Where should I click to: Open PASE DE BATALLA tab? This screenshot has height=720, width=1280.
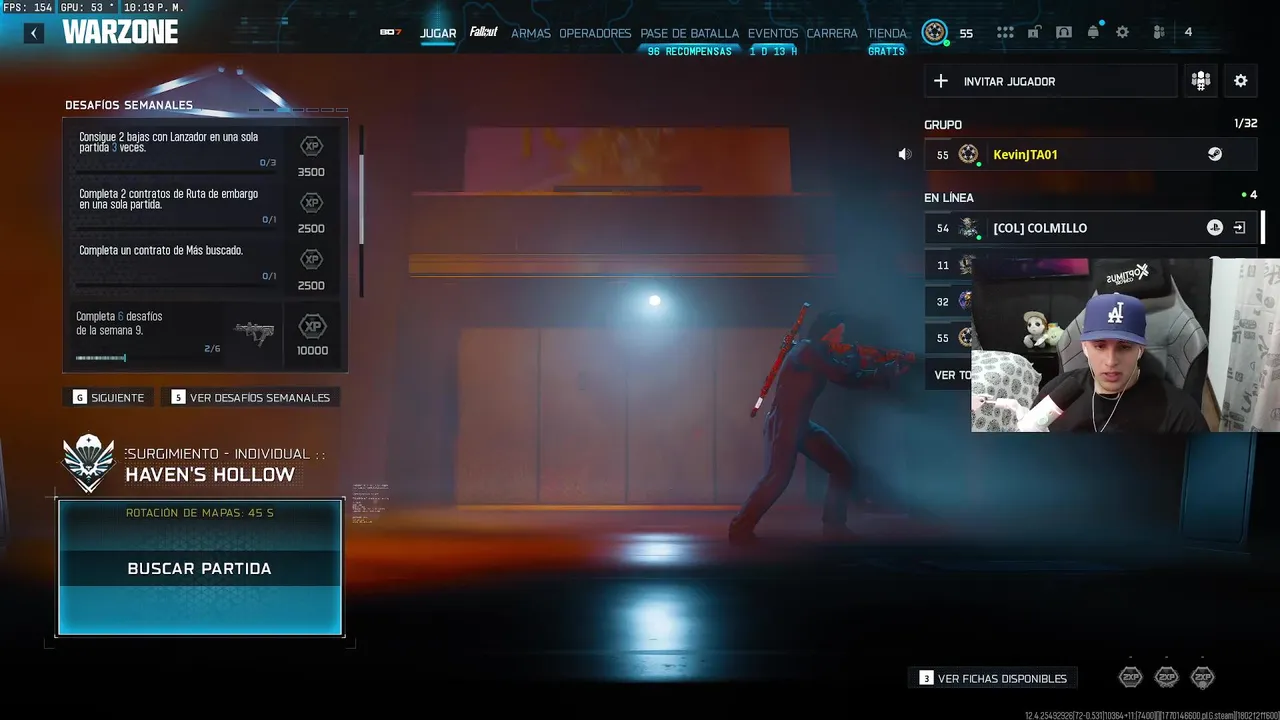pos(689,33)
